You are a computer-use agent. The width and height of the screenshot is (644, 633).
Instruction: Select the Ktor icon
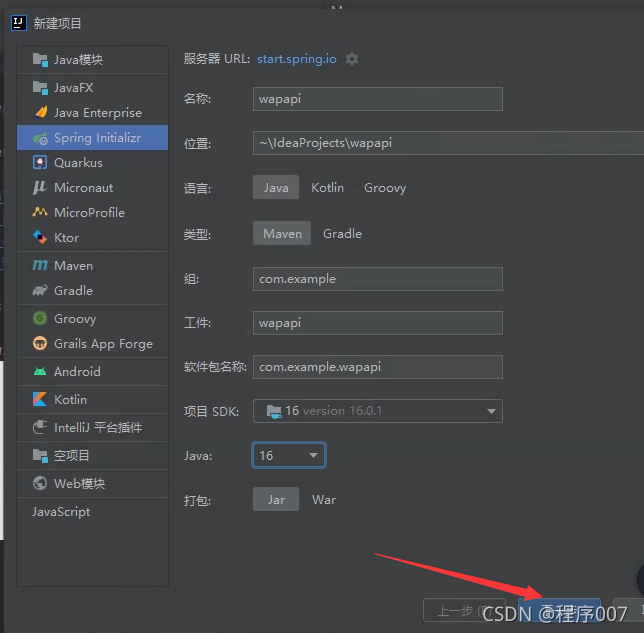click(40, 237)
